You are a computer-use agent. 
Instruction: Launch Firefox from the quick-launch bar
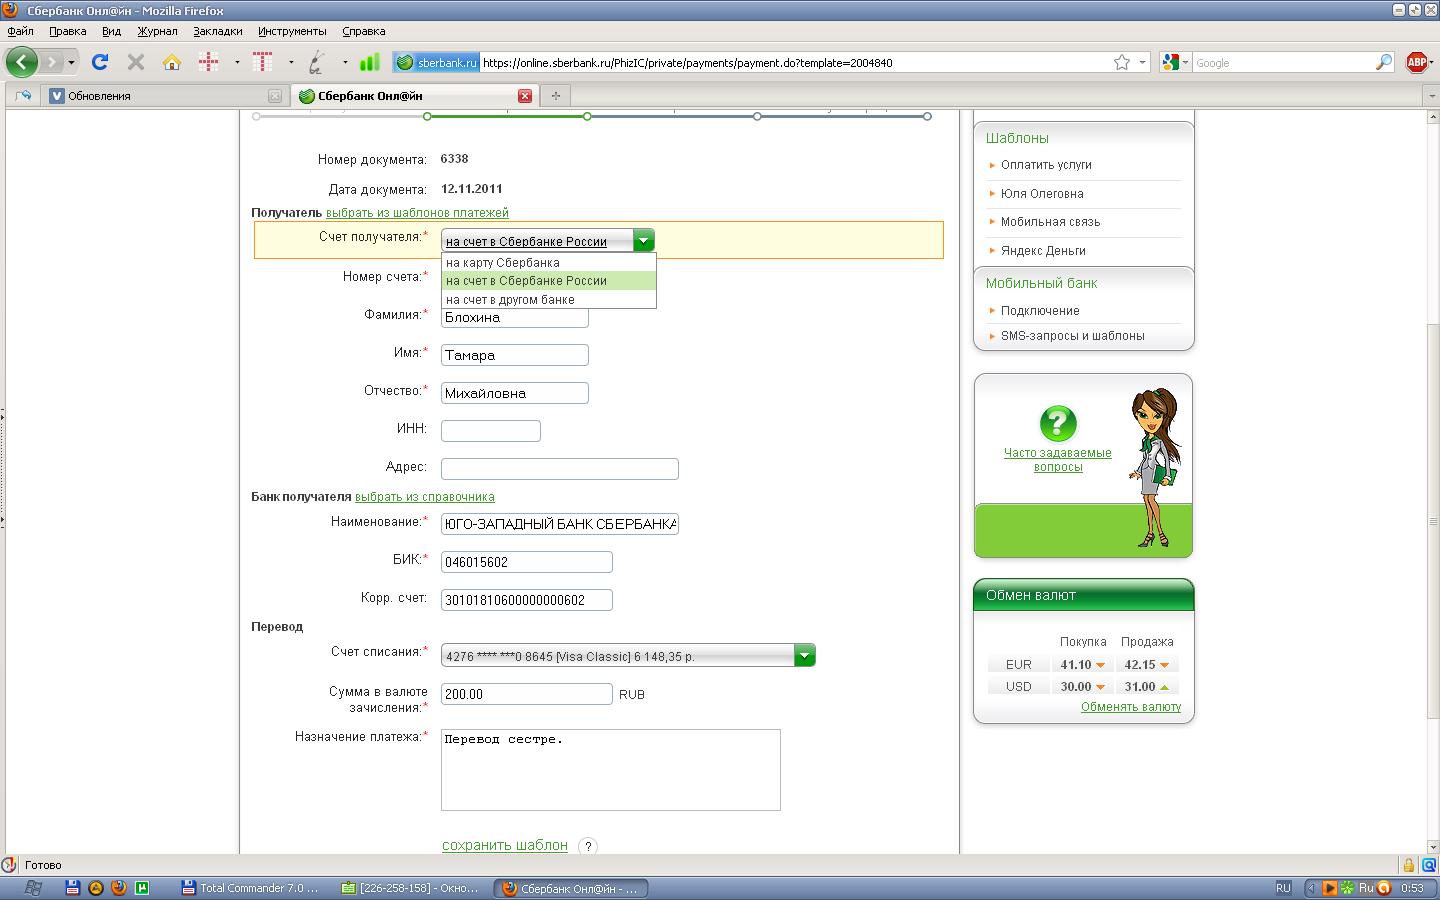tap(119, 888)
